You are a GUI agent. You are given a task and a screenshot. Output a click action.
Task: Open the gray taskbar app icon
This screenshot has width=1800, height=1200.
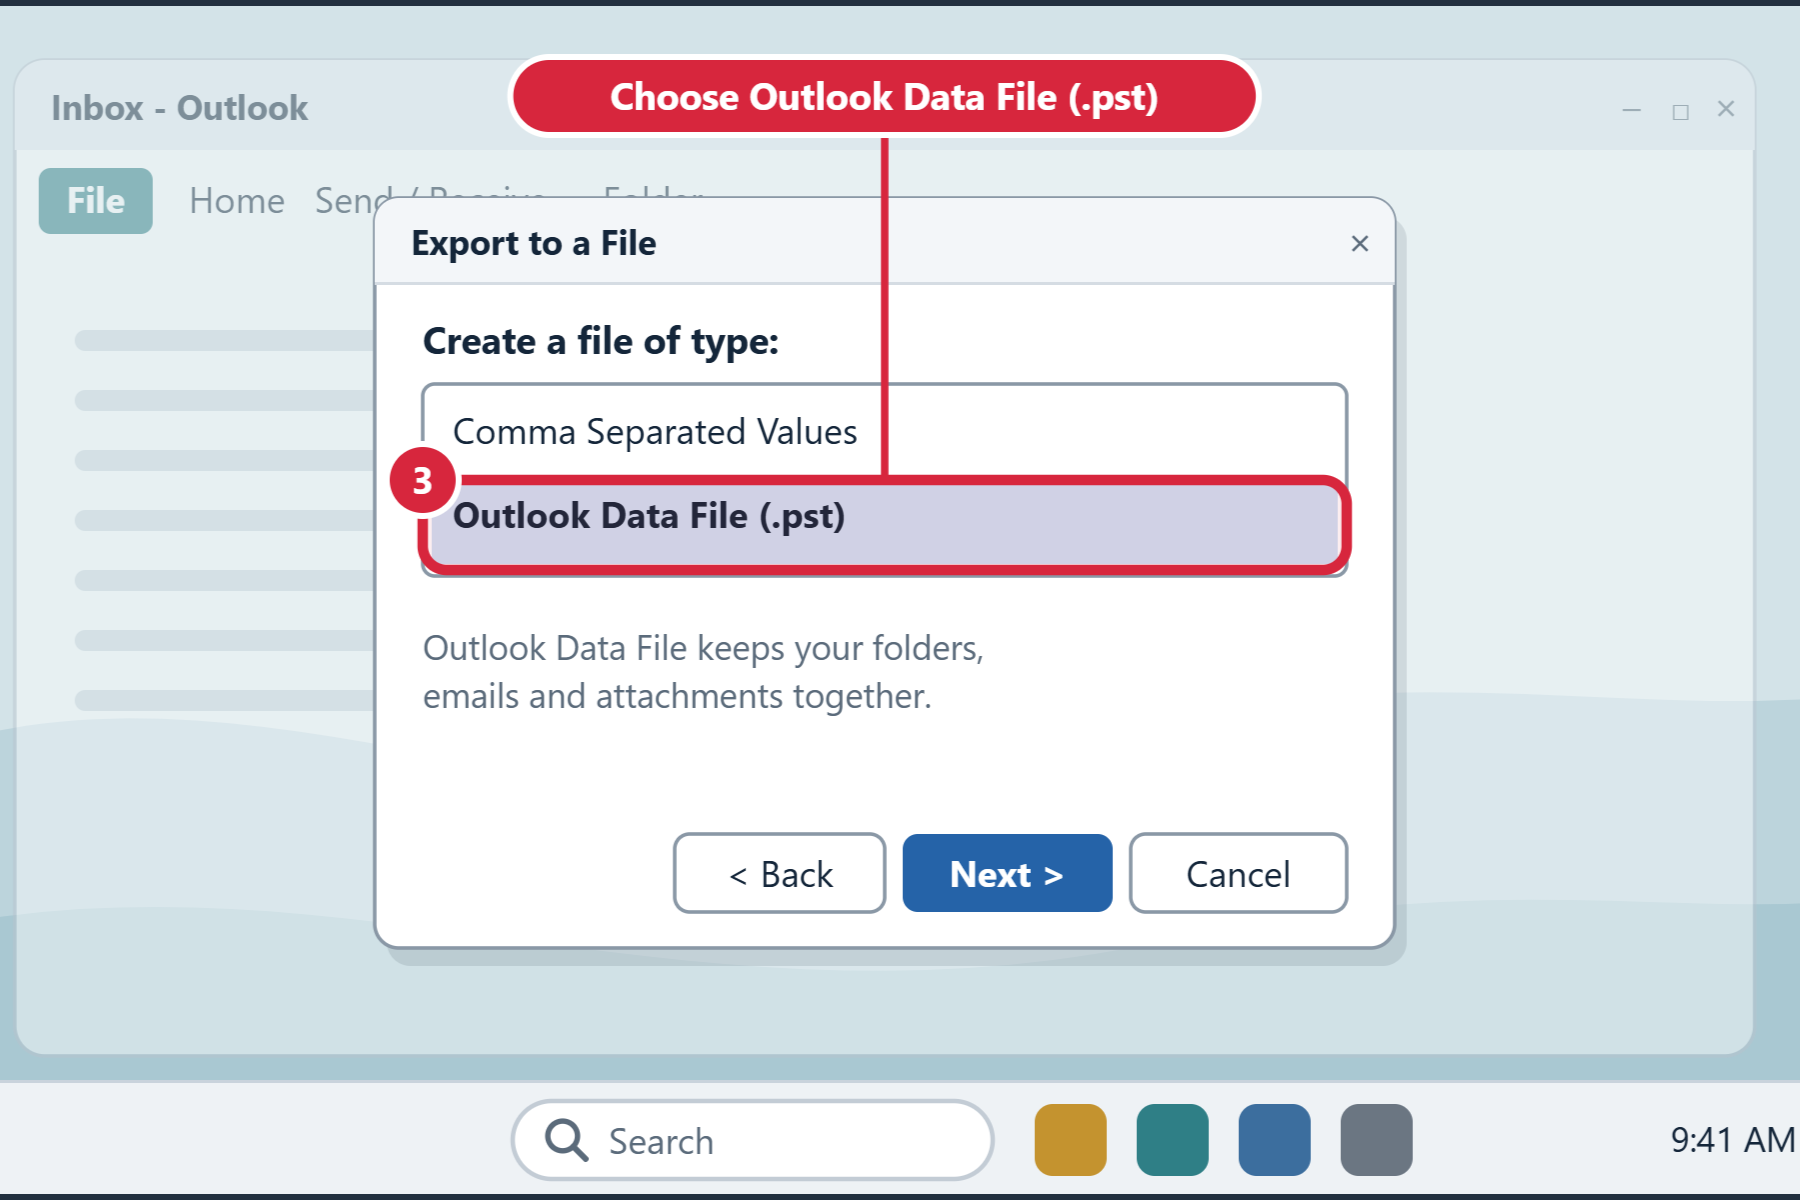coord(1376,1140)
